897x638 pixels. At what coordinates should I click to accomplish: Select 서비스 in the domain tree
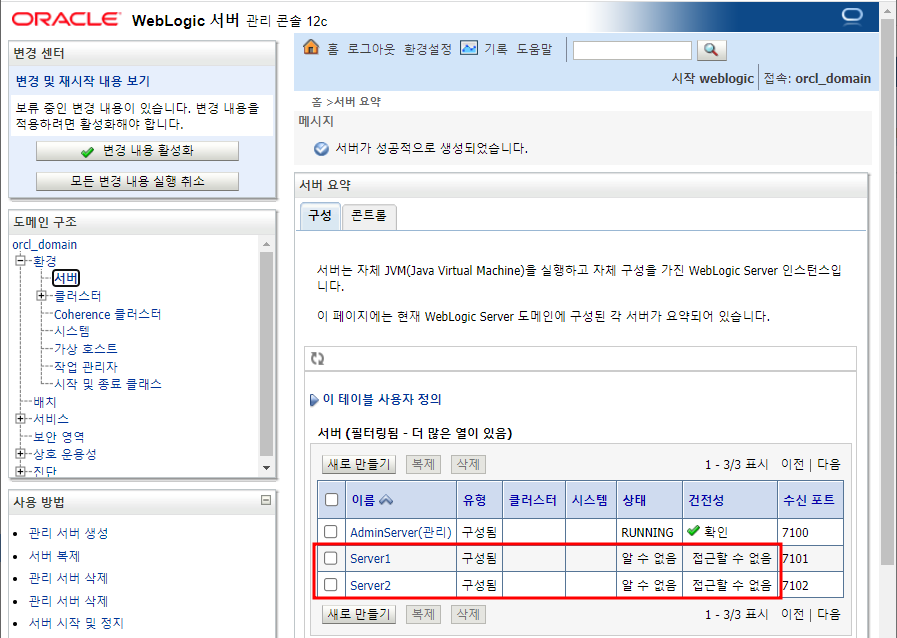coord(51,419)
